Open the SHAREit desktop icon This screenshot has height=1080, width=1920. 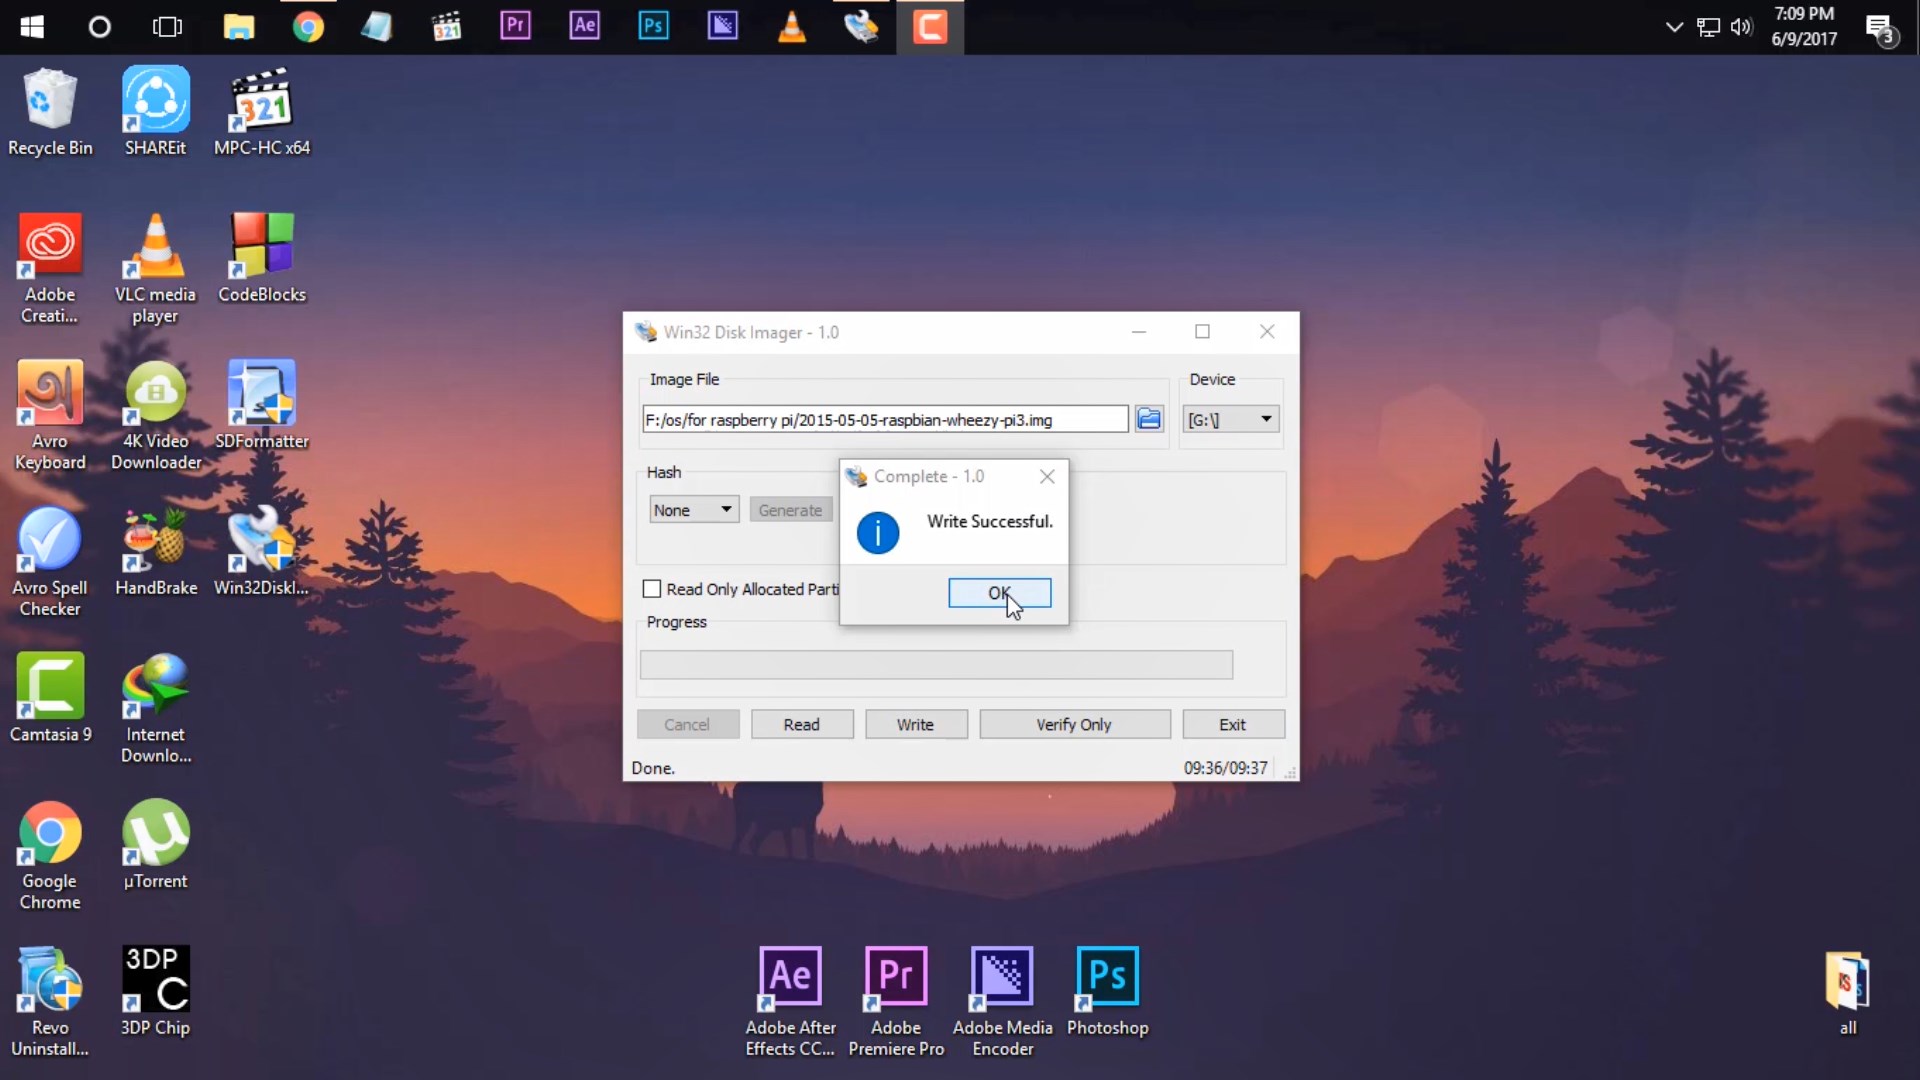point(155,112)
